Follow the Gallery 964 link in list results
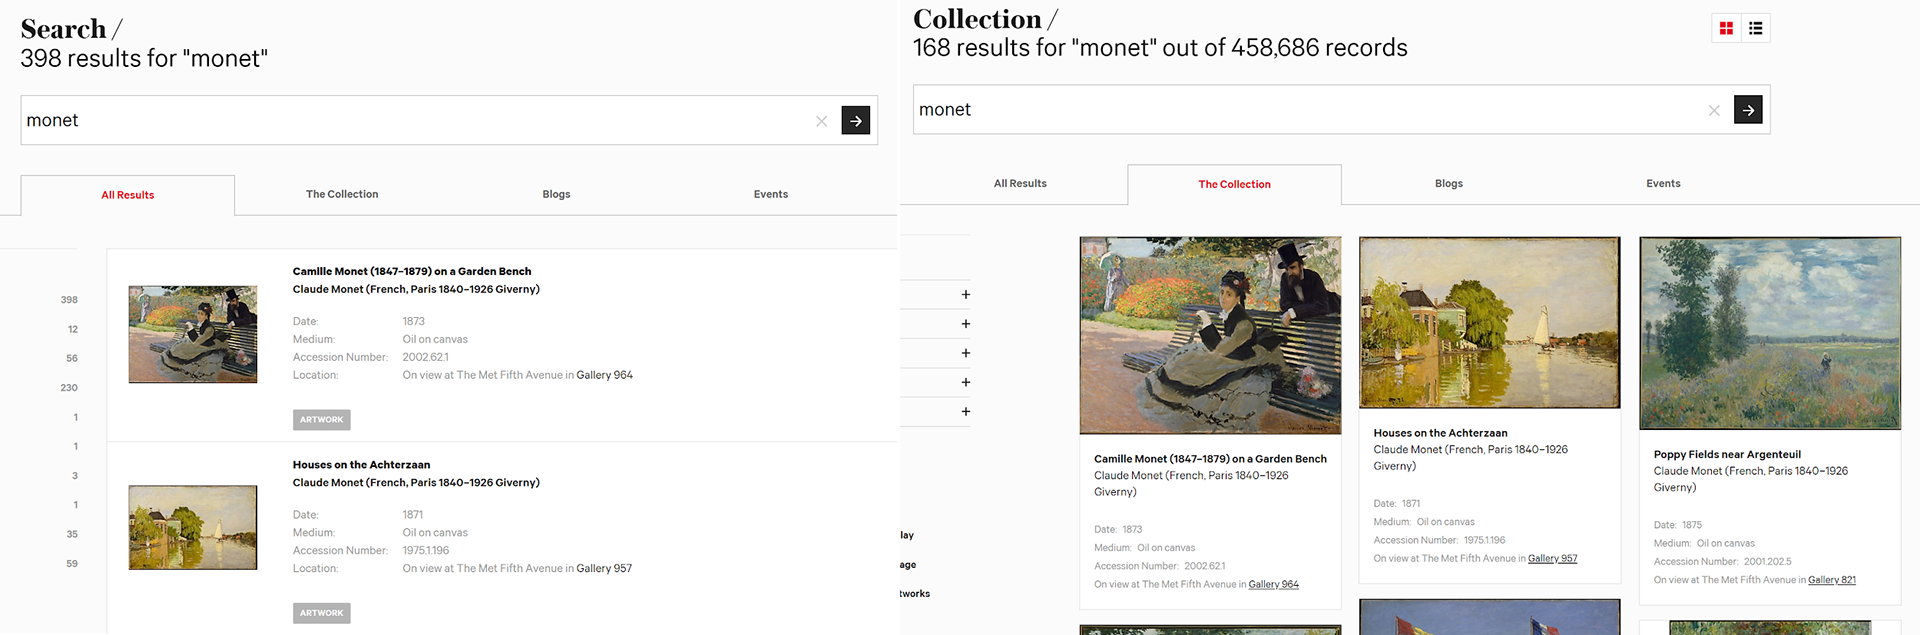This screenshot has width=1920, height=635. [604, 375]
